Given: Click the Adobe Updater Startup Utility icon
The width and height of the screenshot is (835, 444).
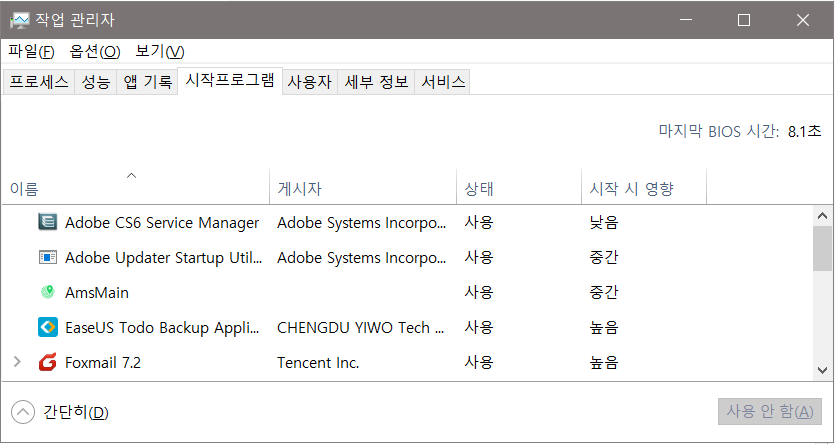Looking at the screenshot, I should point(48,257).
